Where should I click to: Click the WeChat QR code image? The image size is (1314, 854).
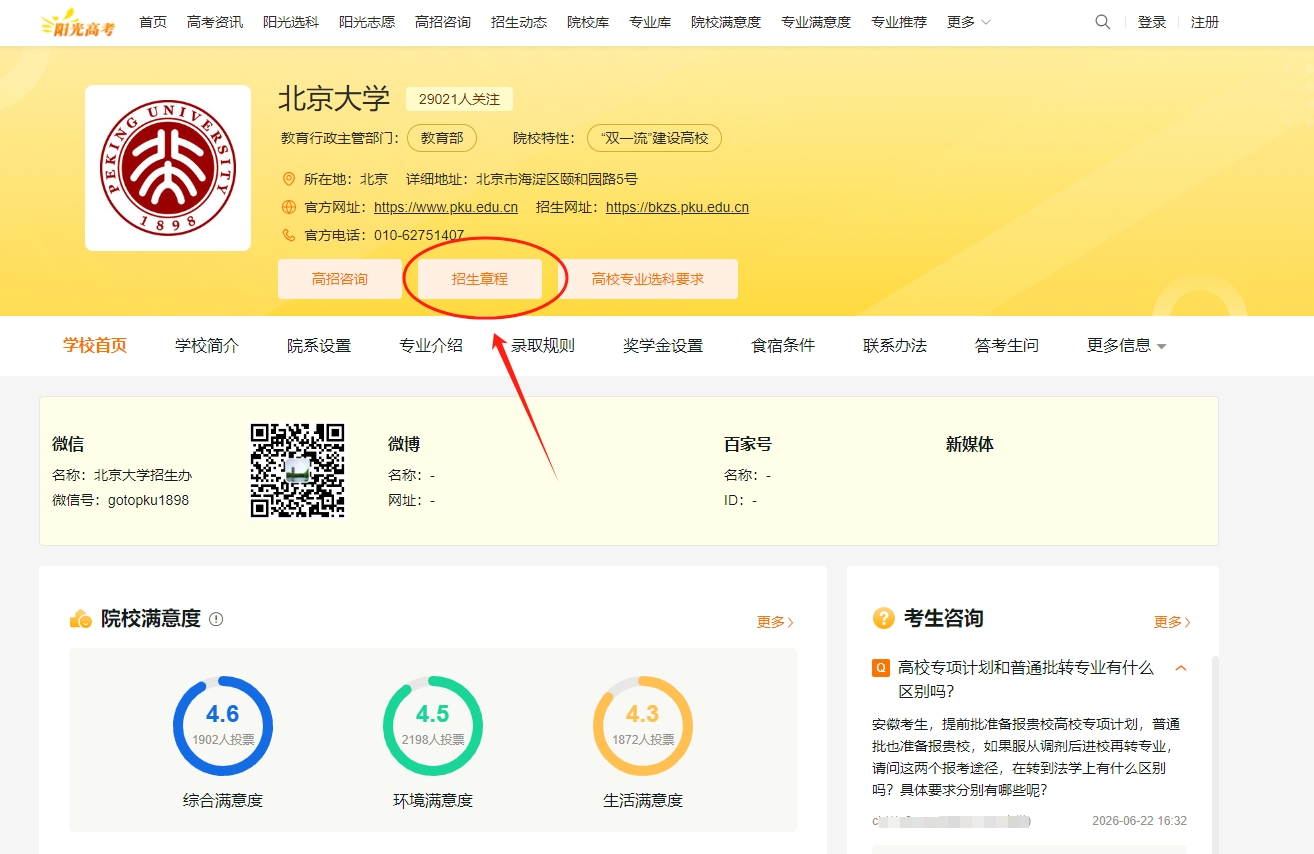298,470
